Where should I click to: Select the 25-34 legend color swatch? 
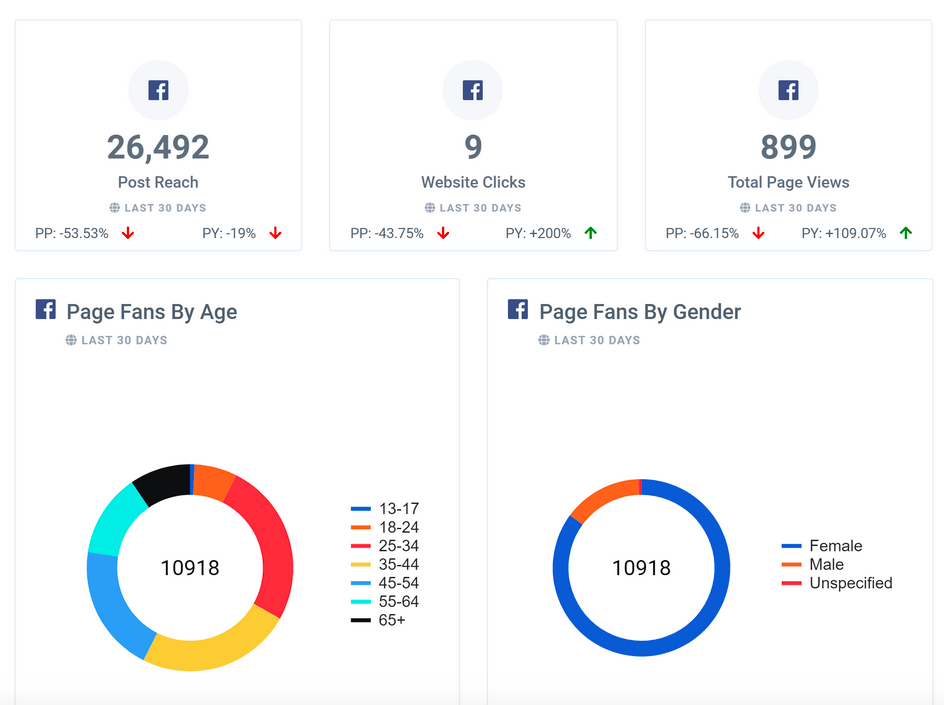pos(361,546)
